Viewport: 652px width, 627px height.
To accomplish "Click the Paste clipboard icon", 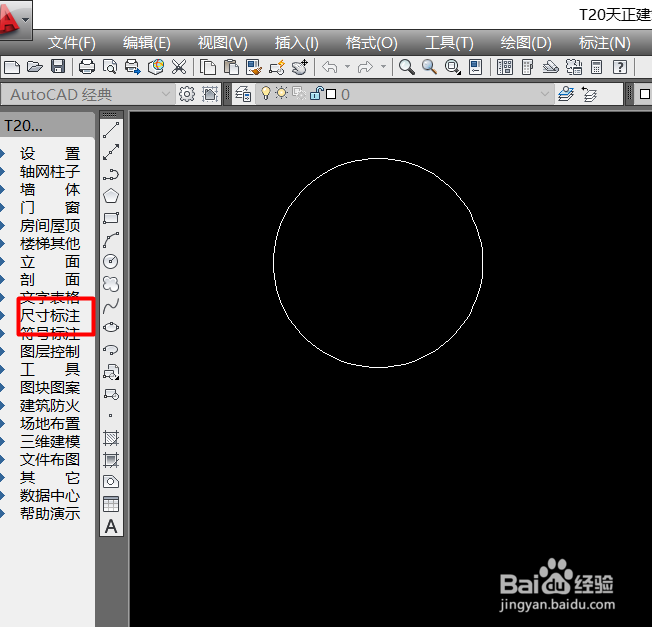I will click(231, 67).
